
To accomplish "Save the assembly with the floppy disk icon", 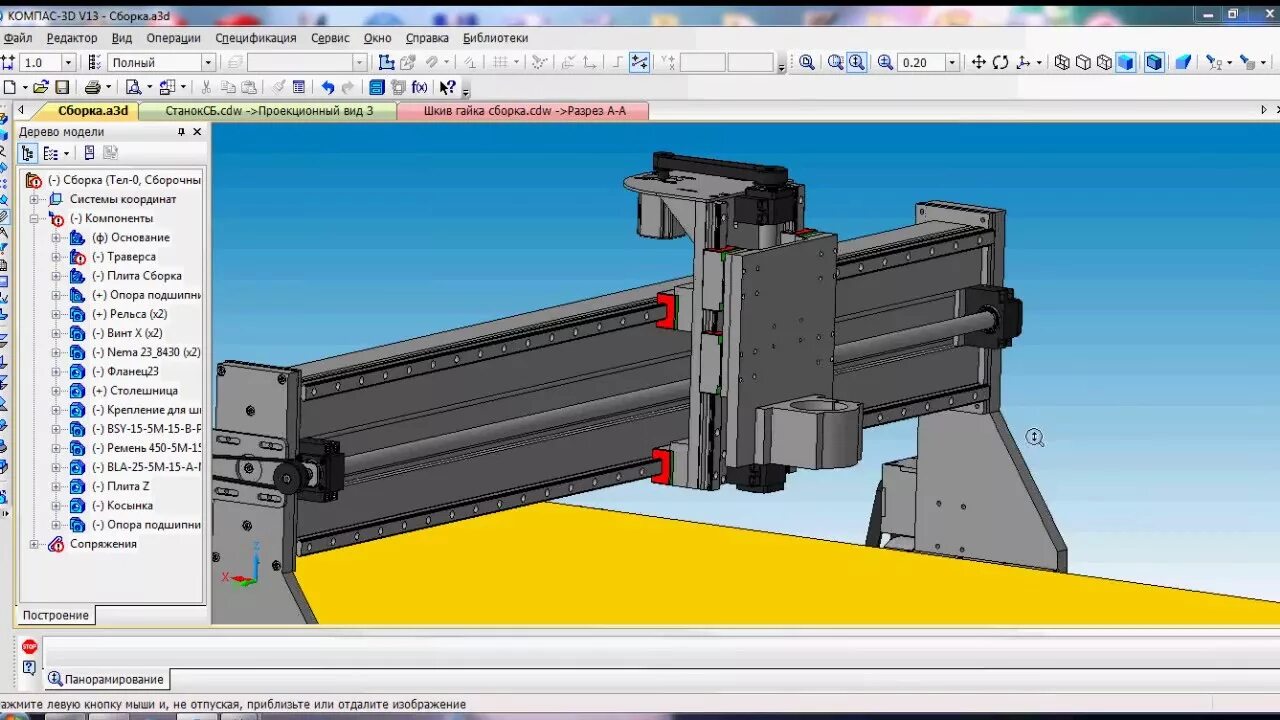I will [x=62, y=87].
